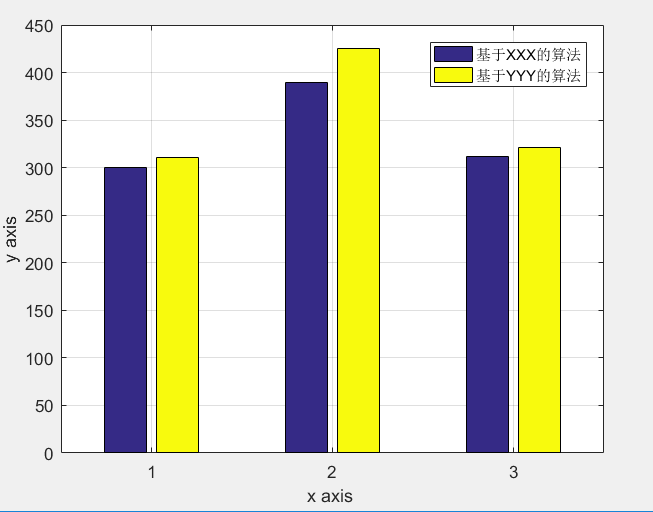653x512 pixels.
Task: Select the 'y axis' label
Action: pyautogui.click(x=11, y=239)
